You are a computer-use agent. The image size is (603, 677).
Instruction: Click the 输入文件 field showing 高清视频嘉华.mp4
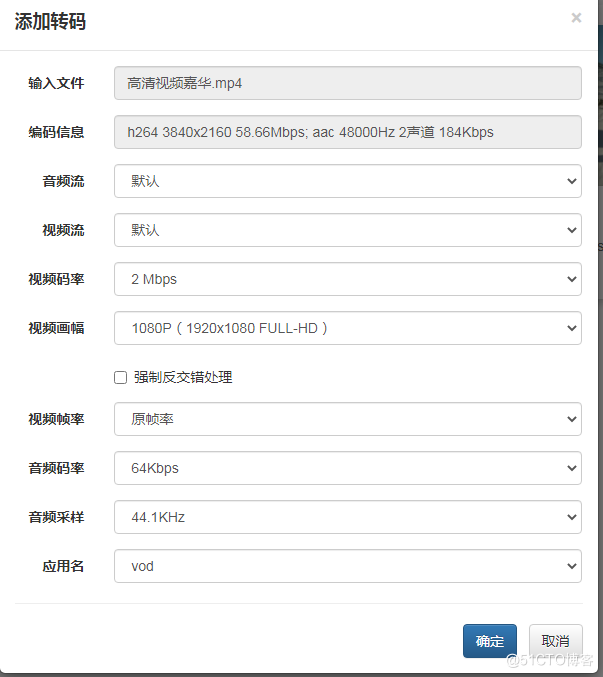coord(348,83)
